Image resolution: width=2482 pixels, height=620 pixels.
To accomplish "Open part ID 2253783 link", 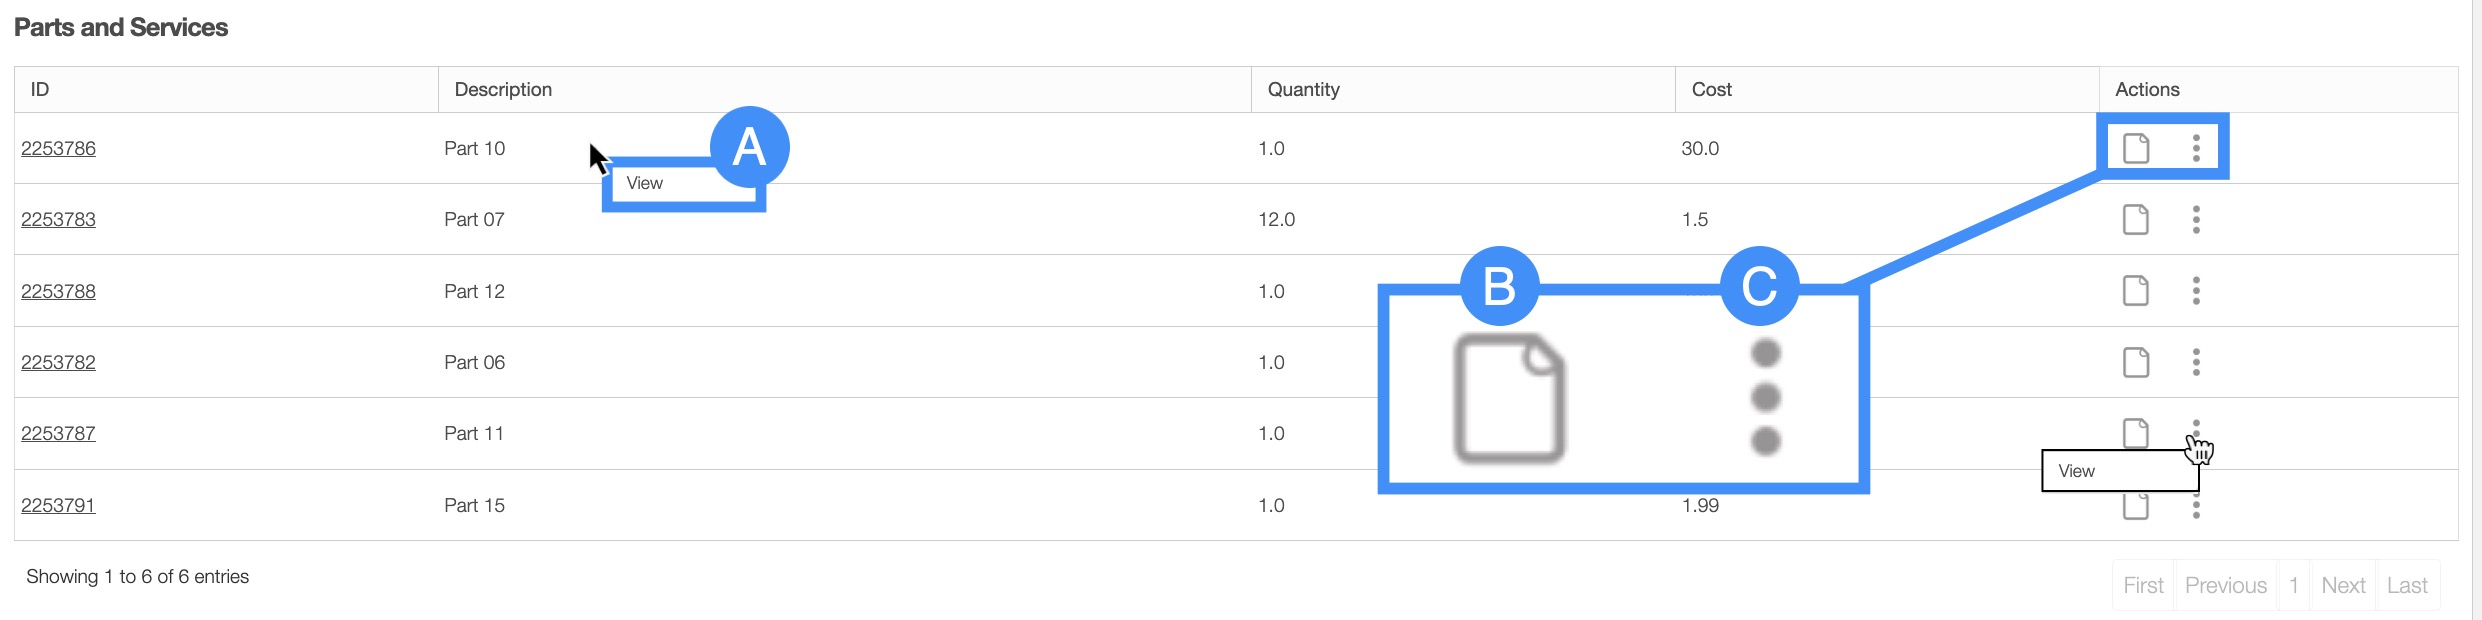I will tap(58, 219).
